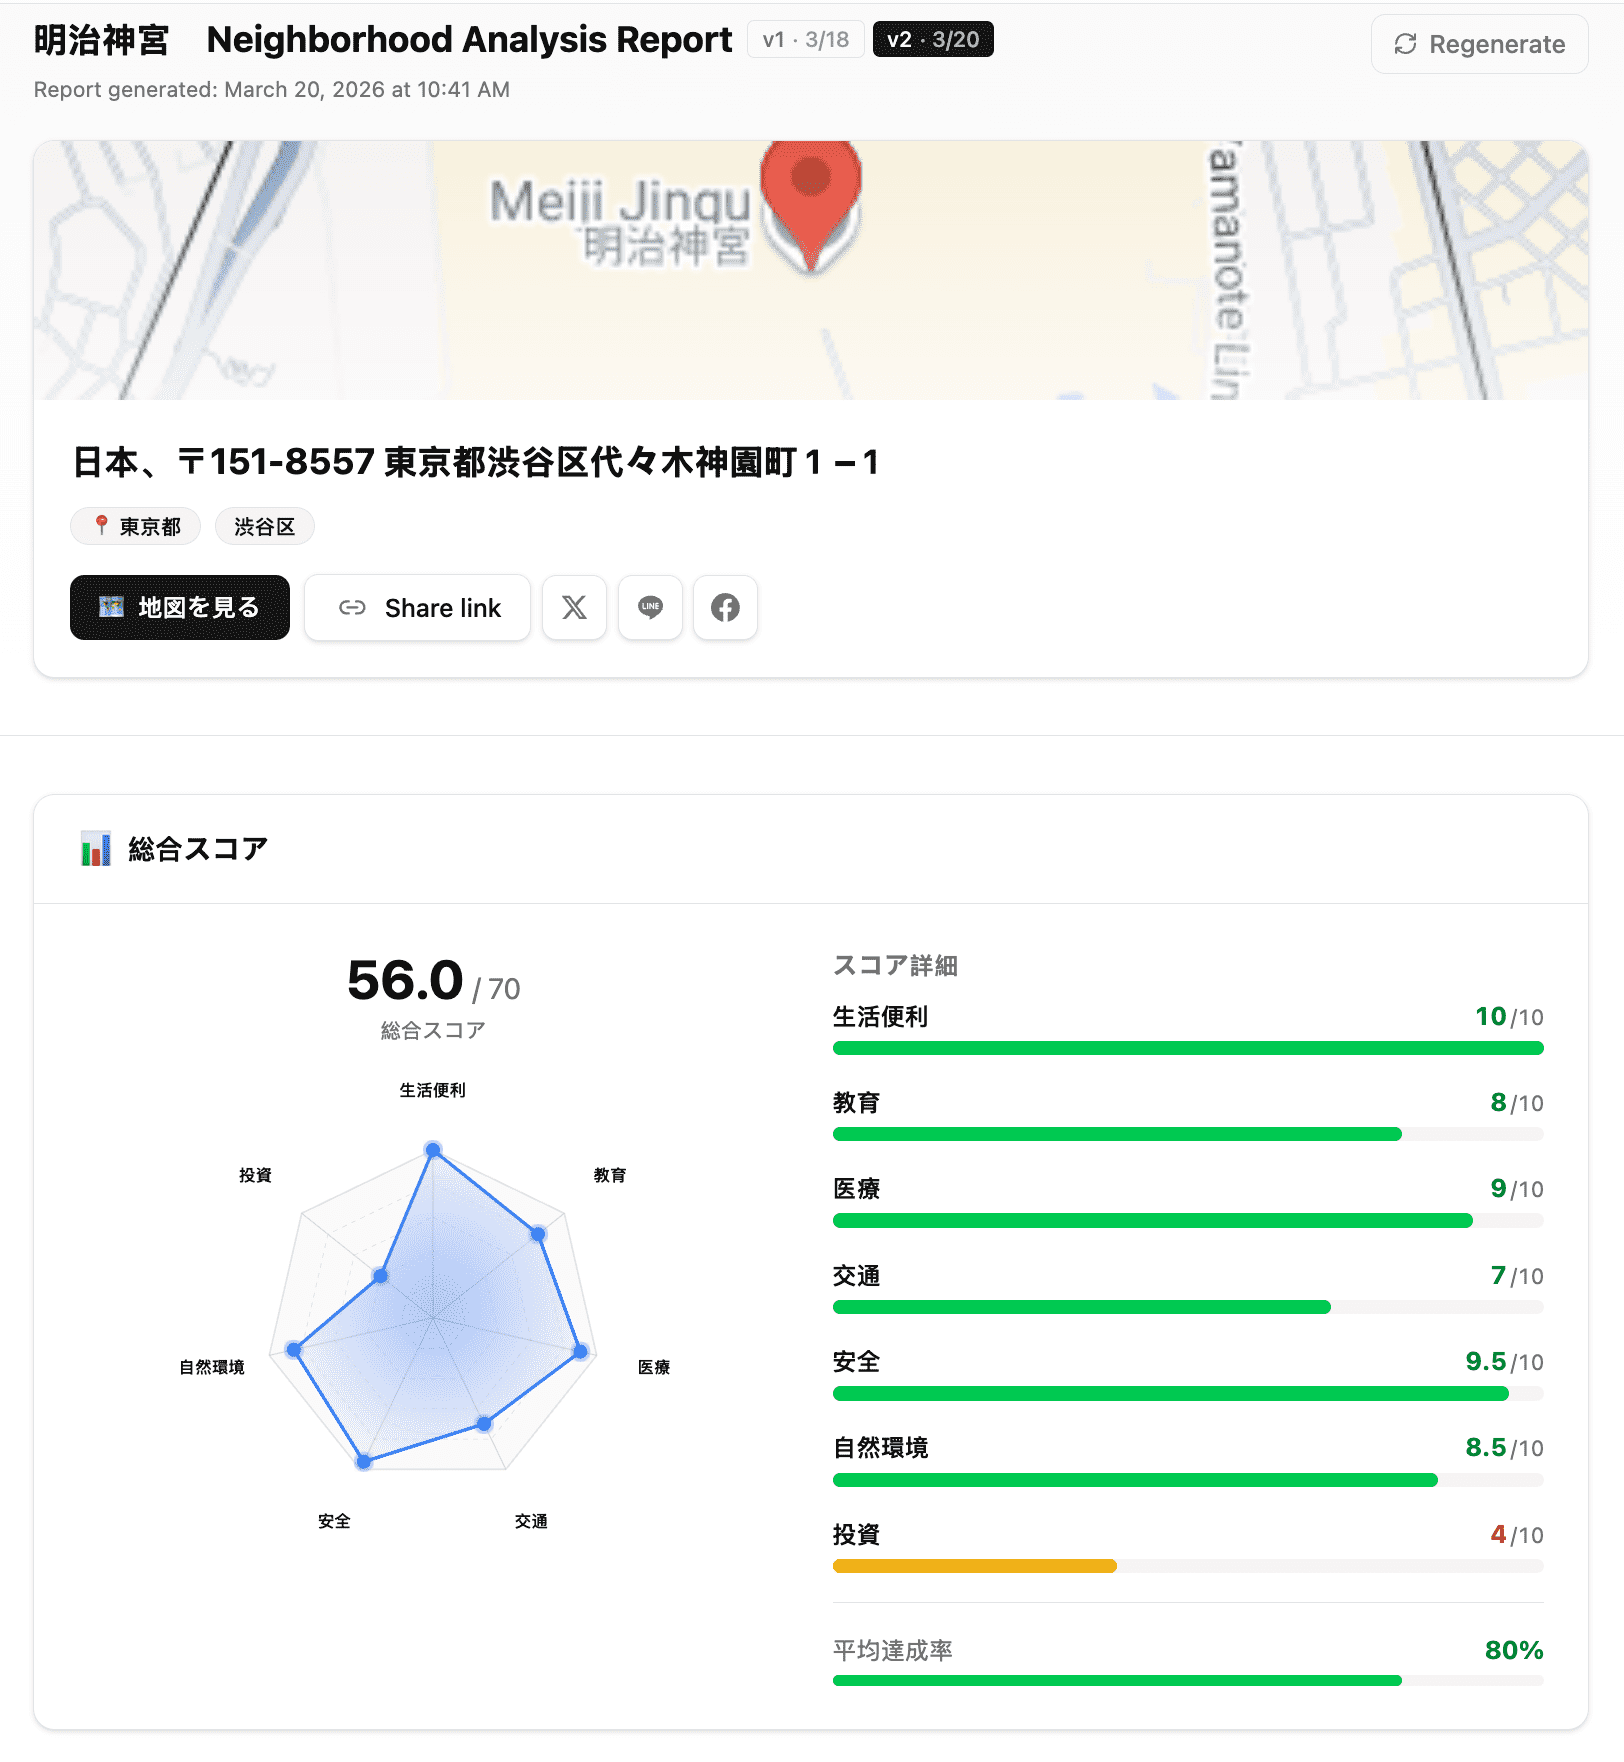Switch to the v1 · 3/18 version tab
The width and height of the screenshot is (1624, 1762).
point(806,39)
